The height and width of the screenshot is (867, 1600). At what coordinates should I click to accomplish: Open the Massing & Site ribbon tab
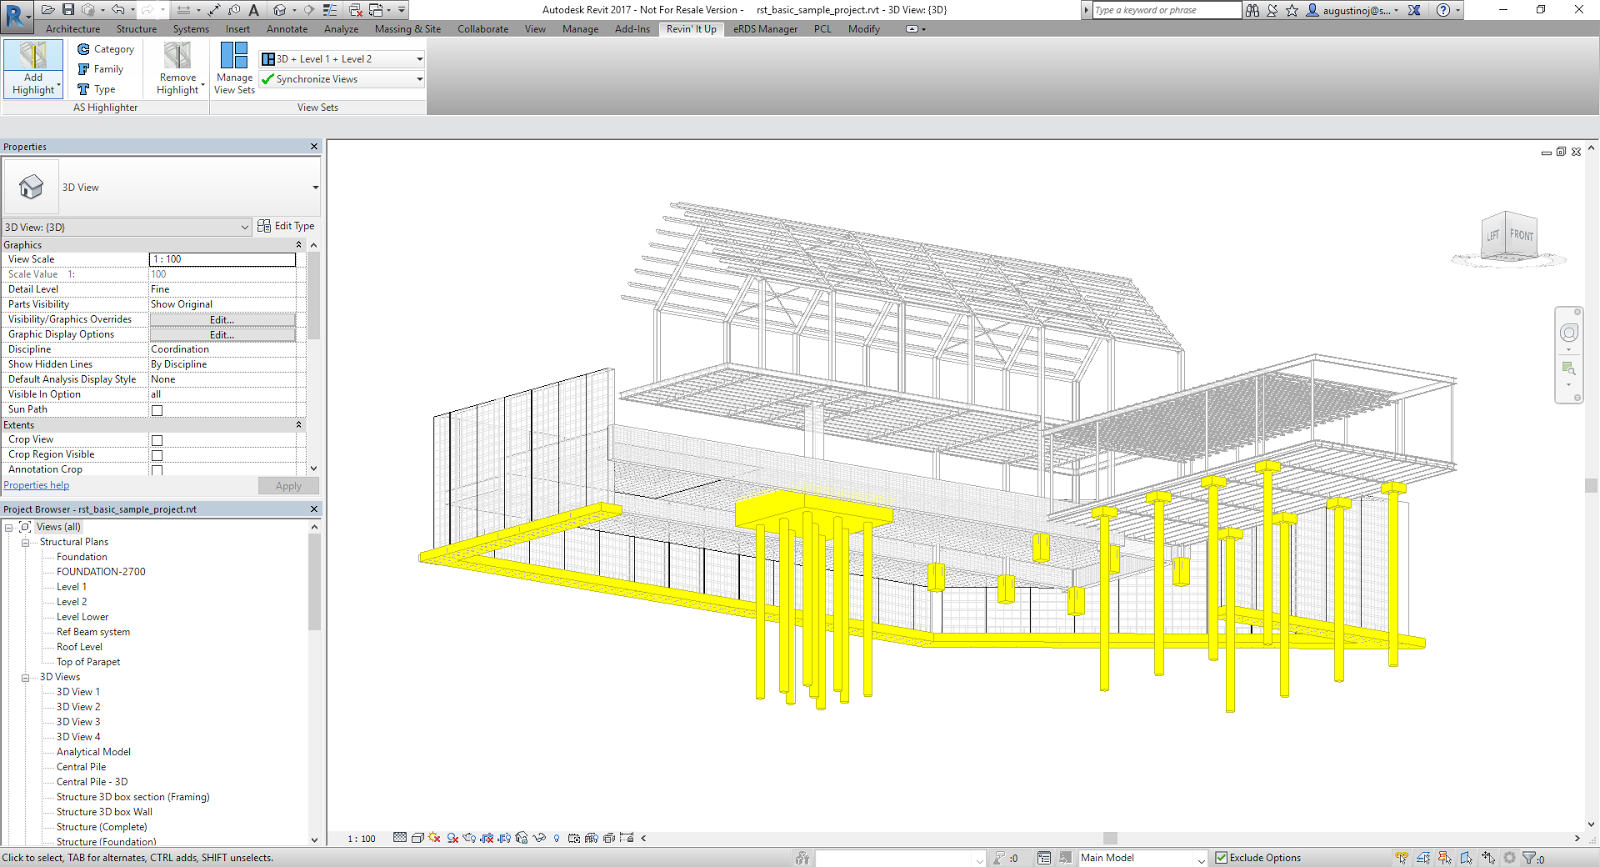(408, 29)
